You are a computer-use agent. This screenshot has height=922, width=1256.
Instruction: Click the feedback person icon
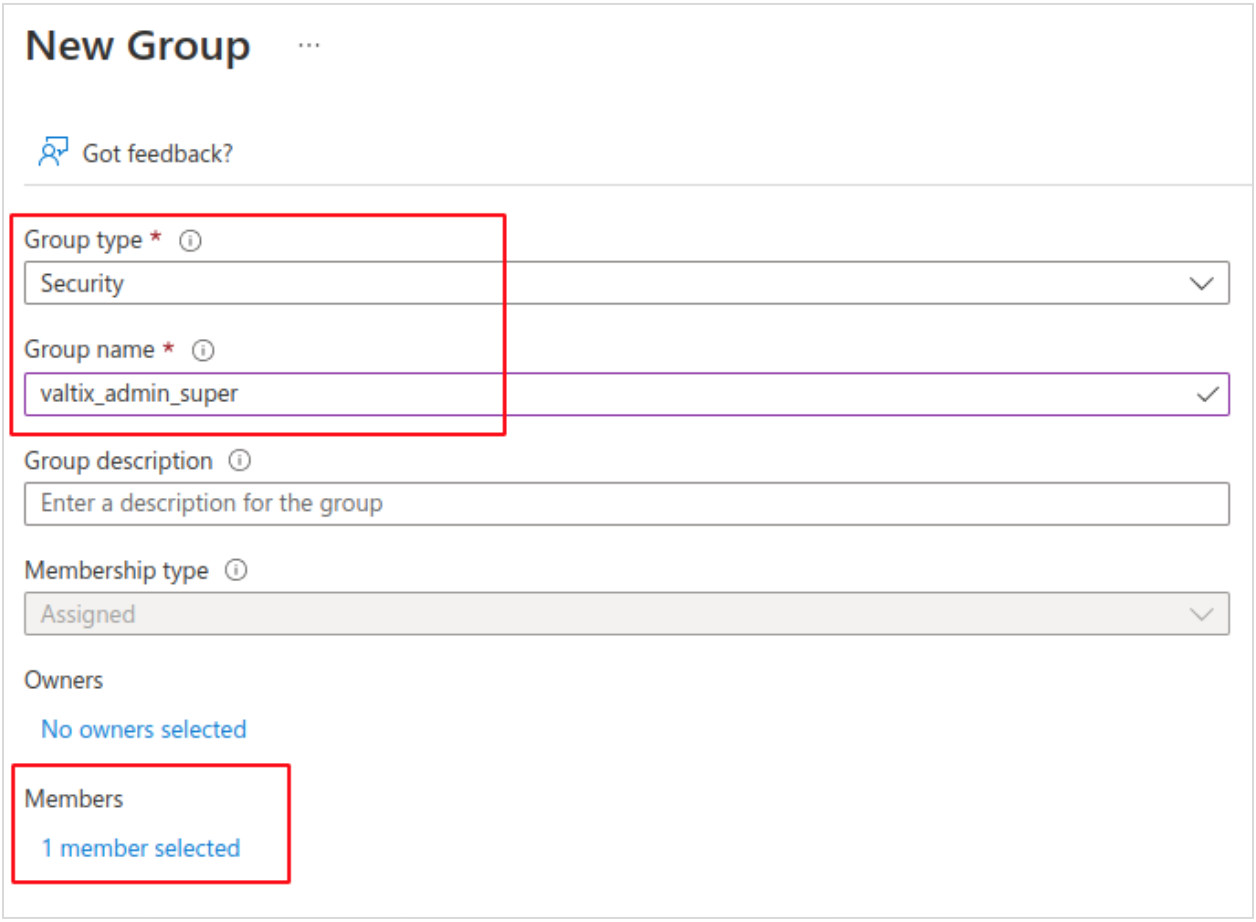[x=52, y=152]
